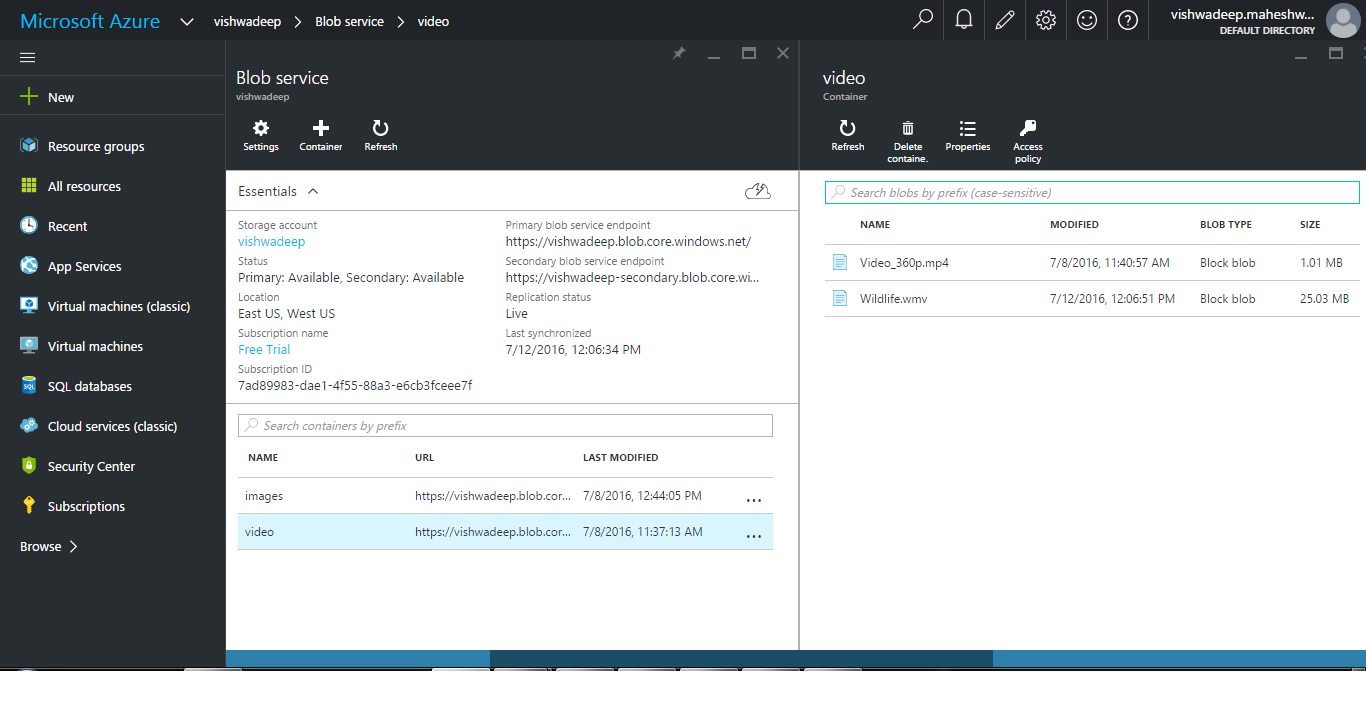Expand the Microsoft Azure dropdown chevron
This screenshot has height=709, width=1366.
coord(187,21)
